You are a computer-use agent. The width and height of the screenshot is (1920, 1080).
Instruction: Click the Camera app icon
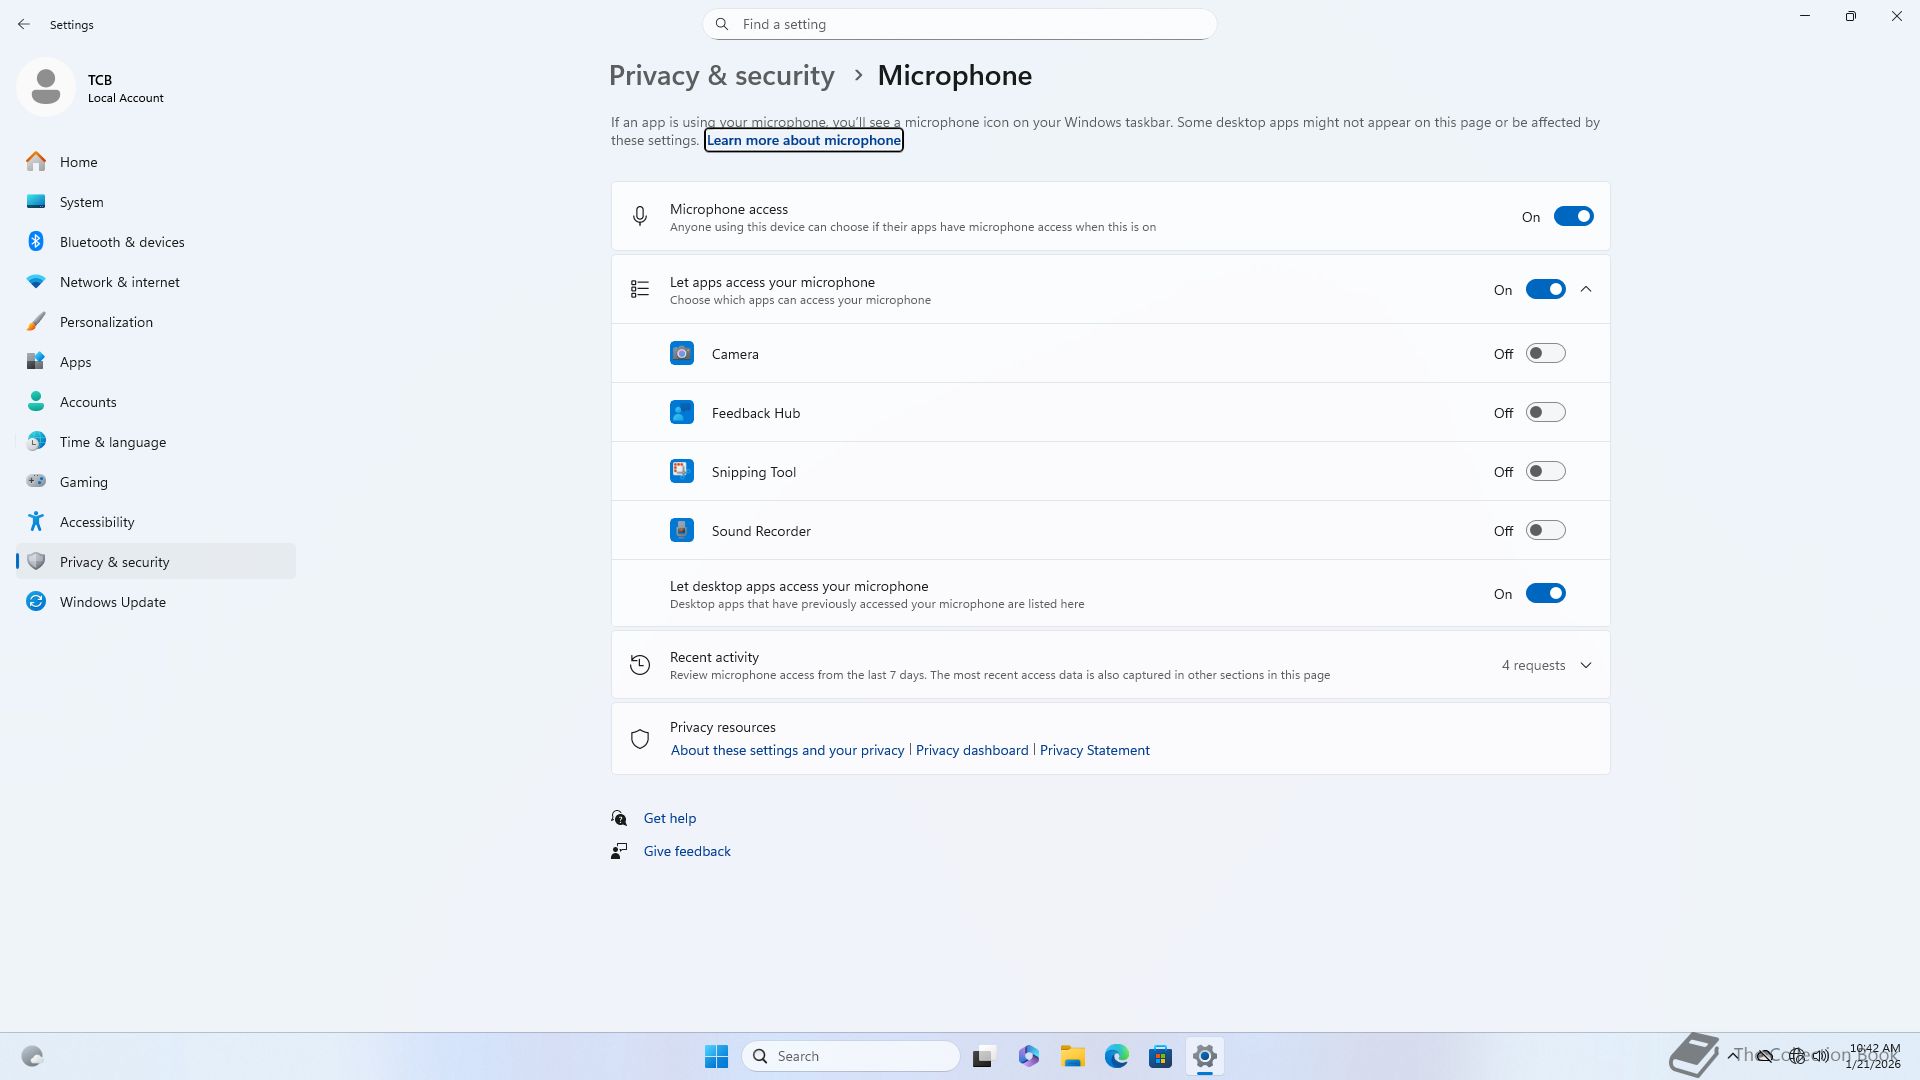pyautogui.click(x=681, y=354)
